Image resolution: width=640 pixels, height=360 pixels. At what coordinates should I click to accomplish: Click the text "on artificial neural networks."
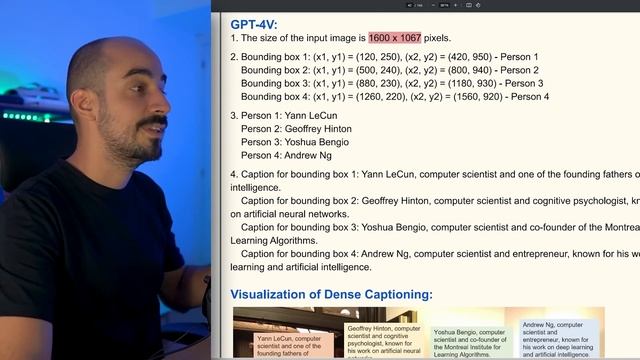(290, 214)
